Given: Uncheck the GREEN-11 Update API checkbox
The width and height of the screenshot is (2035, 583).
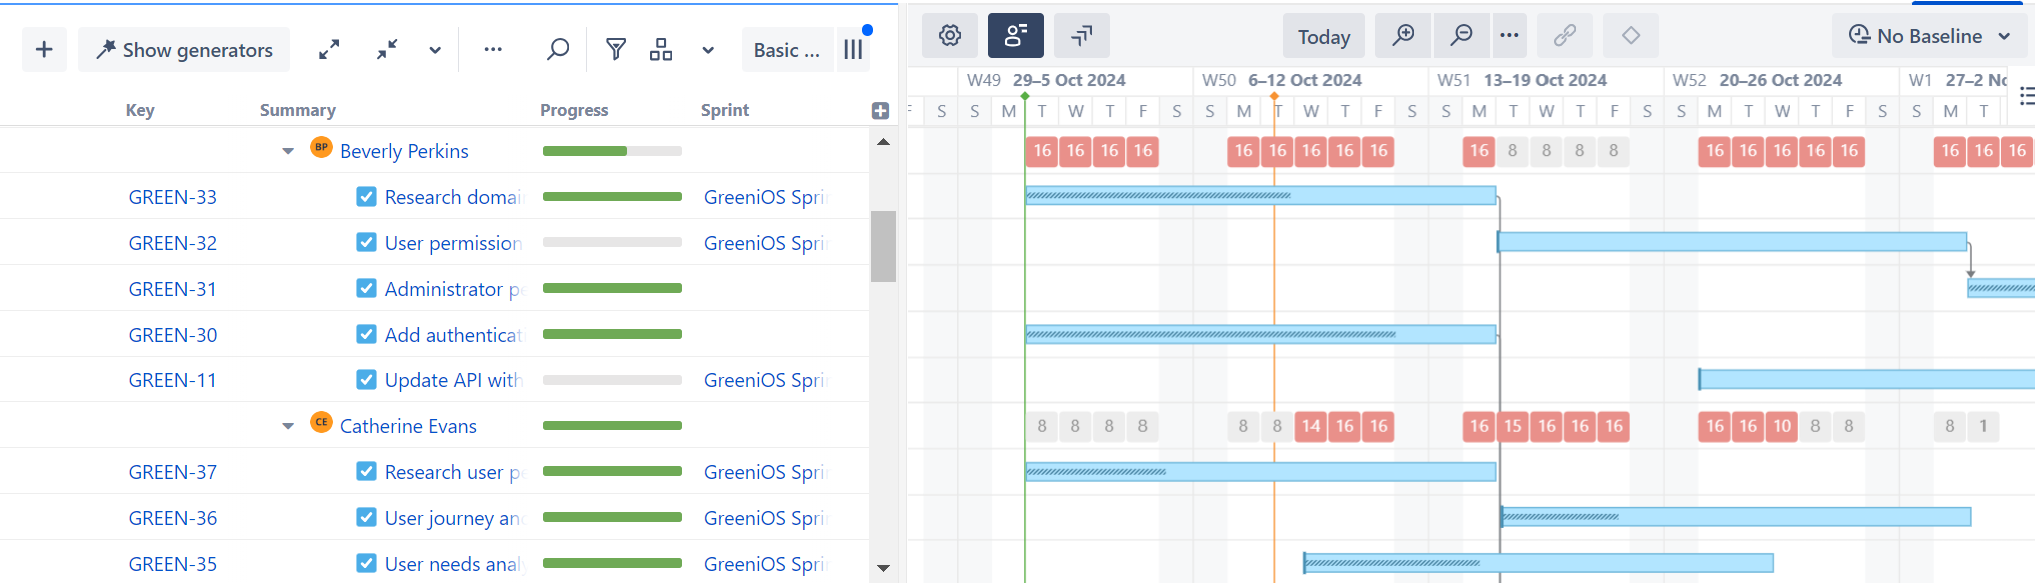Looking at the screenshot, I should click(366, 380).
